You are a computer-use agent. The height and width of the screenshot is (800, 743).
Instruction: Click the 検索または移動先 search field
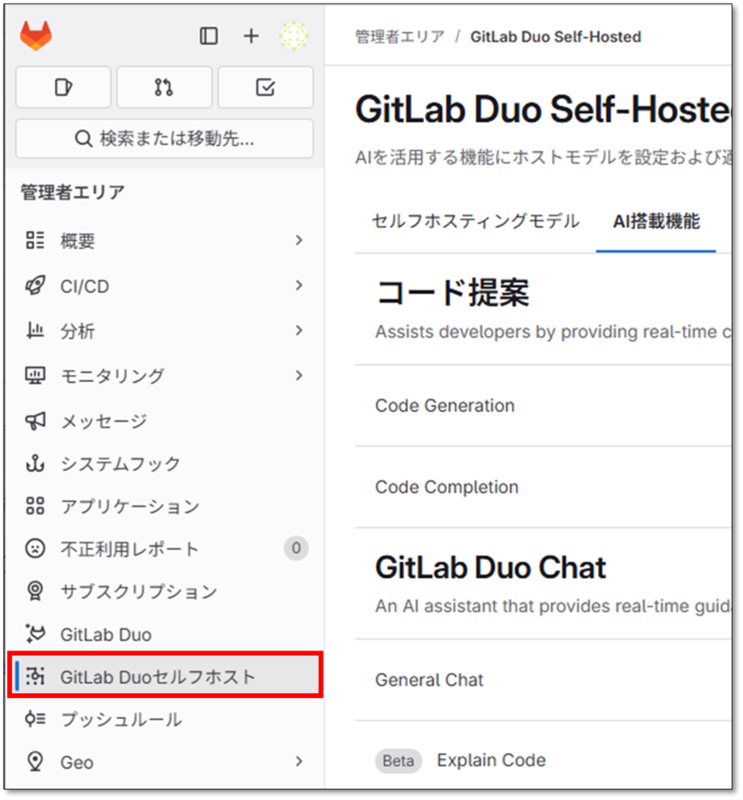pyautogui.click(x=164, y=138)
